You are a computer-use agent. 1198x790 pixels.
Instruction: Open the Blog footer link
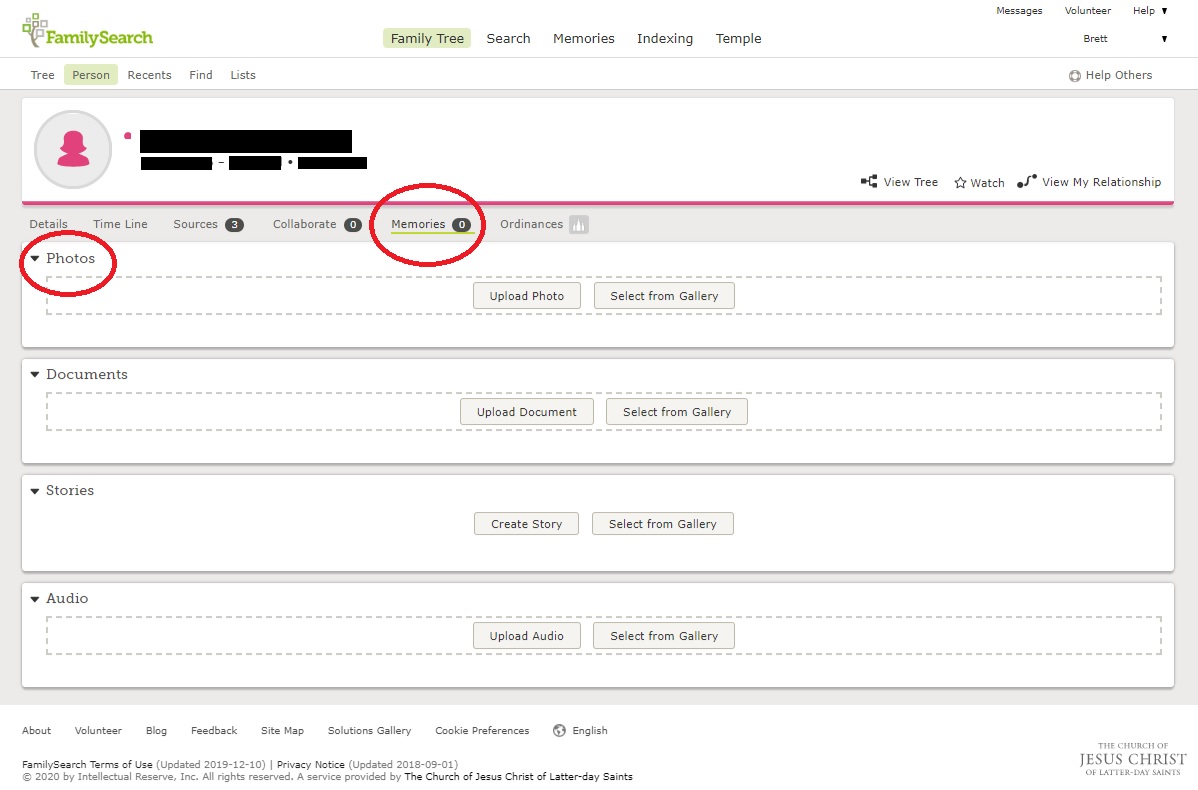(156, 730)
